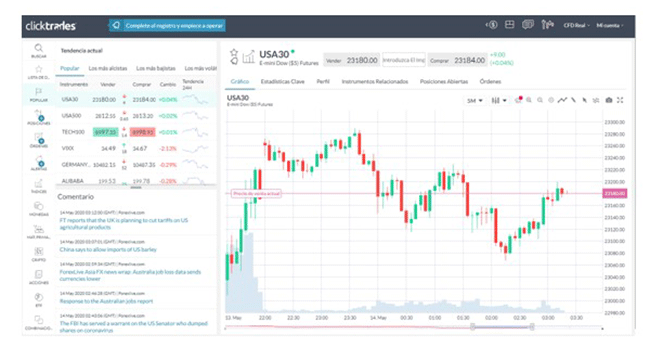
Task: Click the chart time range slider handle
Action: pos(473,327)
